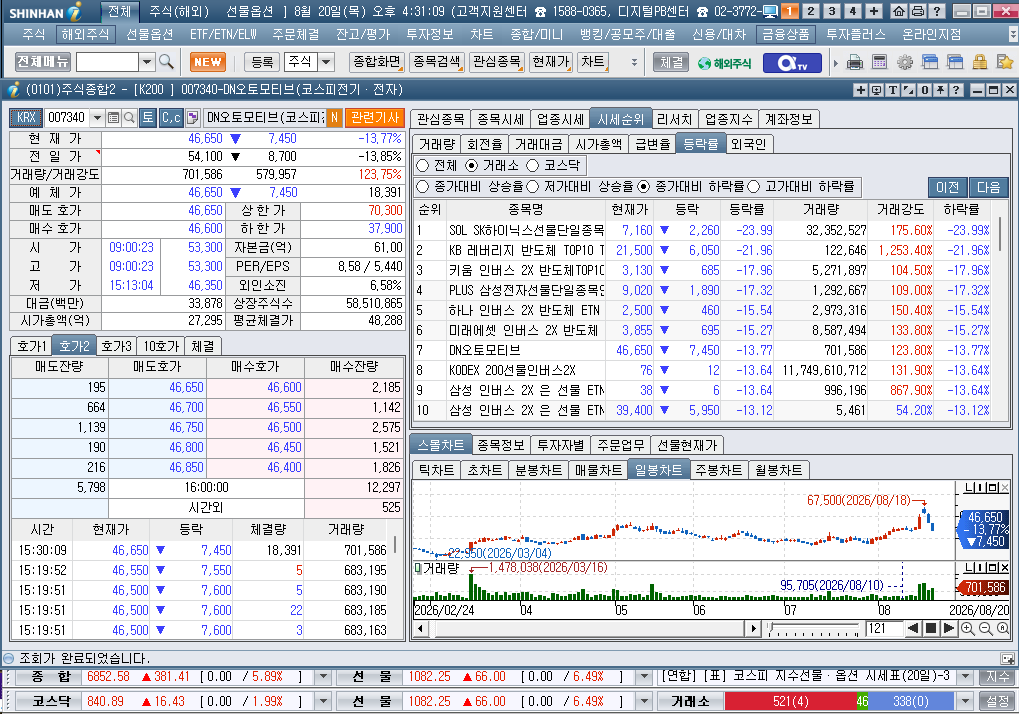Switch to the 호가1 tab

31,346
